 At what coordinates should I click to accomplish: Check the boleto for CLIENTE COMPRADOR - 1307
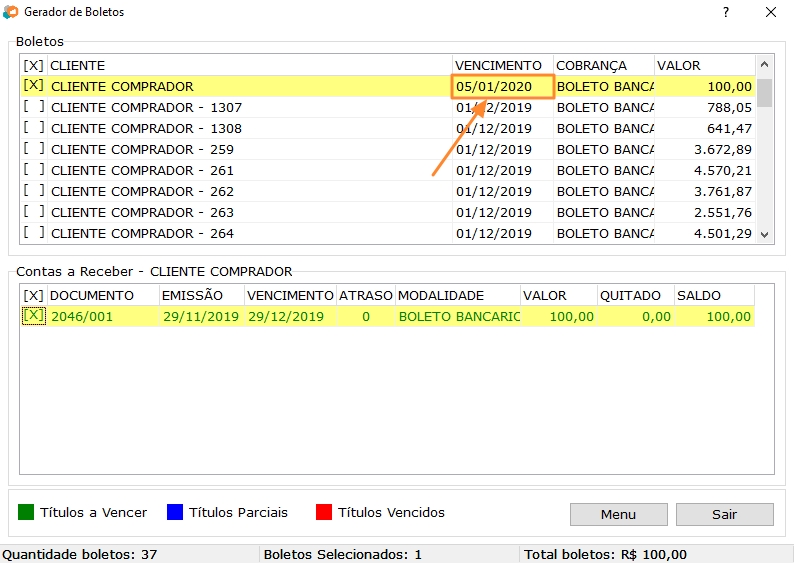point(33,107)
